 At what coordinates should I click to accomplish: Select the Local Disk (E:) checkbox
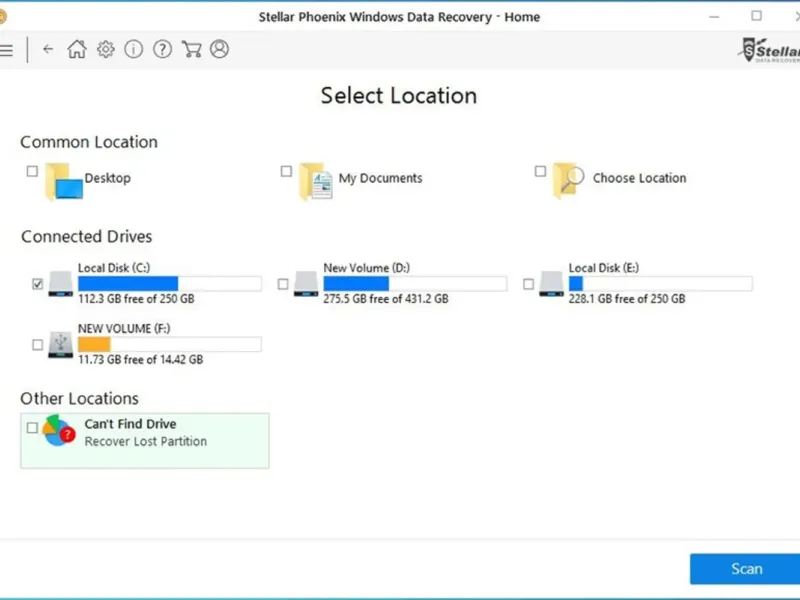coord(529,284)
